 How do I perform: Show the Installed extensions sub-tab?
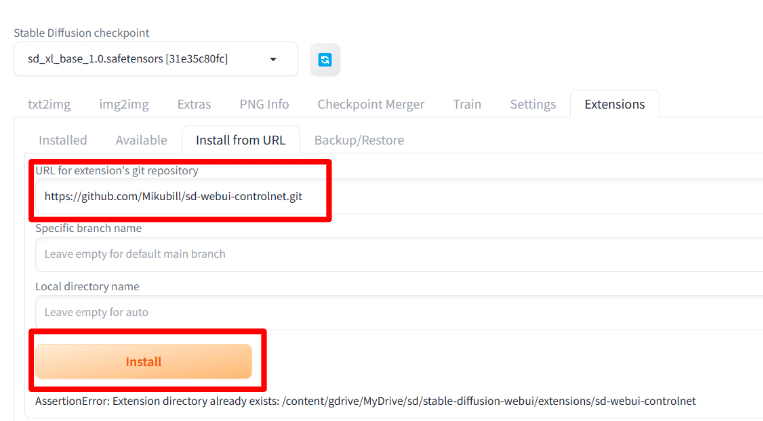(x=63, y=140)
